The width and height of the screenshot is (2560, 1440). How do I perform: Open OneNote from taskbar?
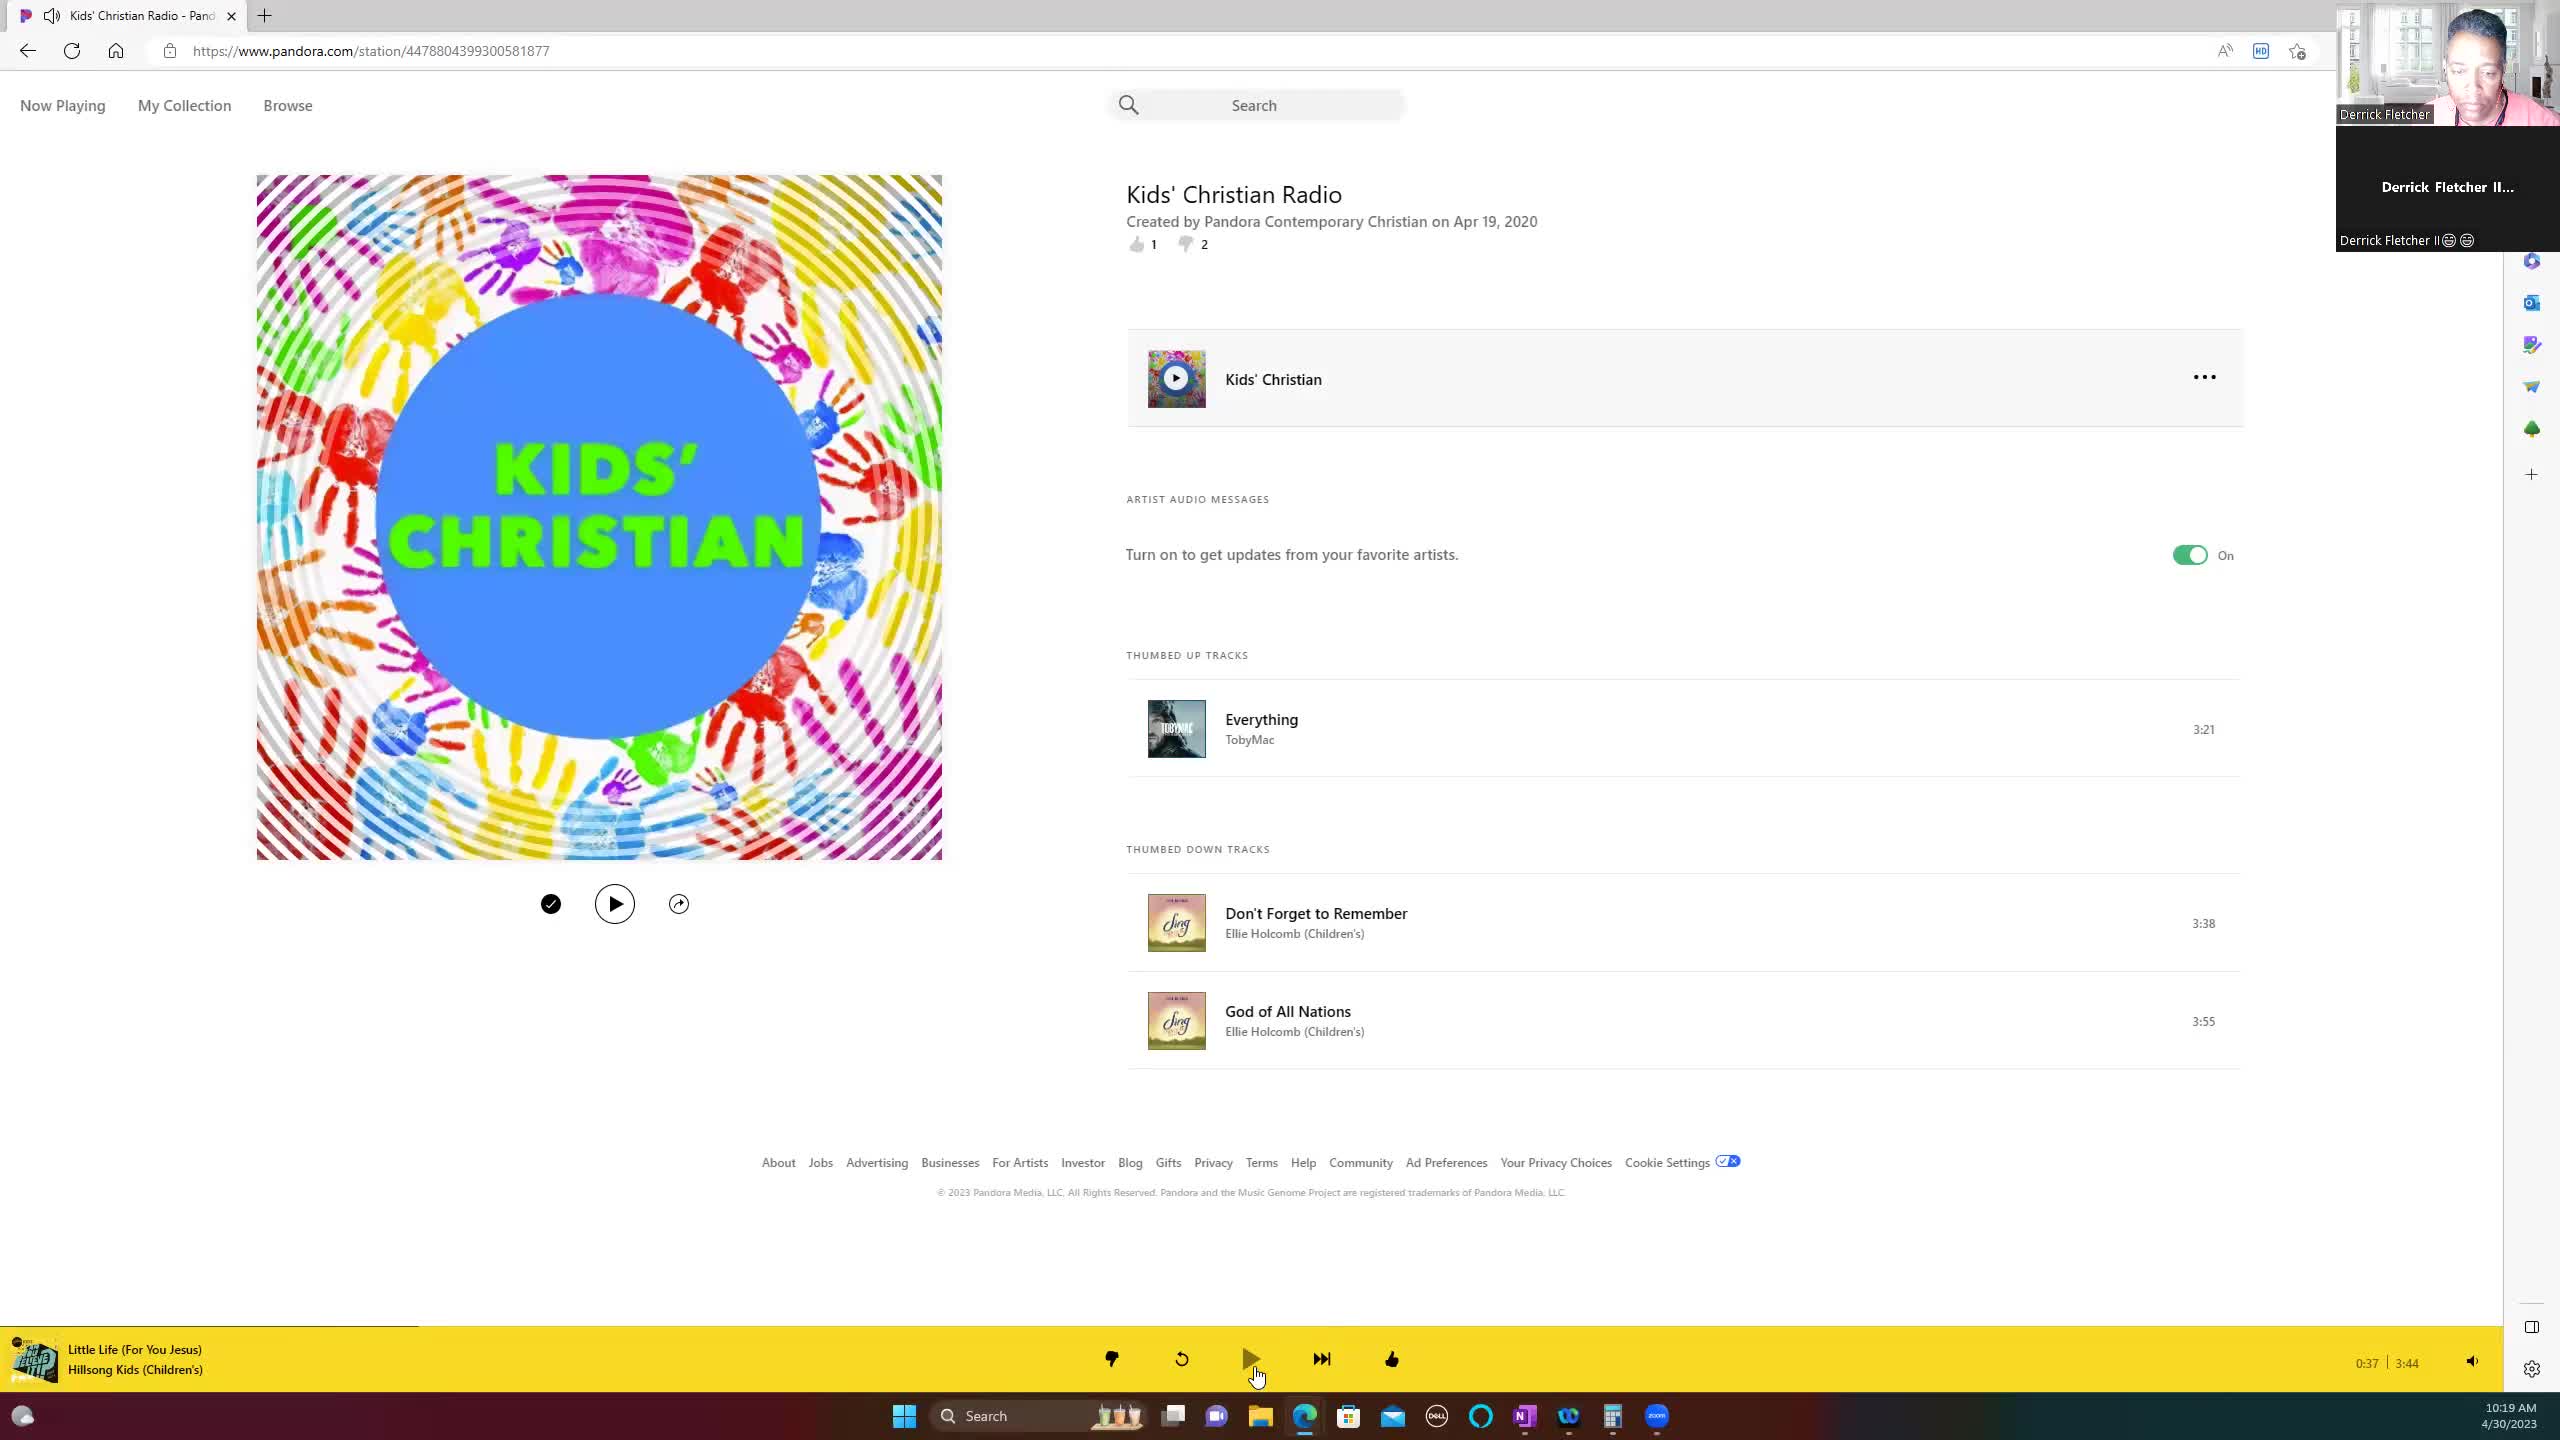(x=1524, y=1416)
